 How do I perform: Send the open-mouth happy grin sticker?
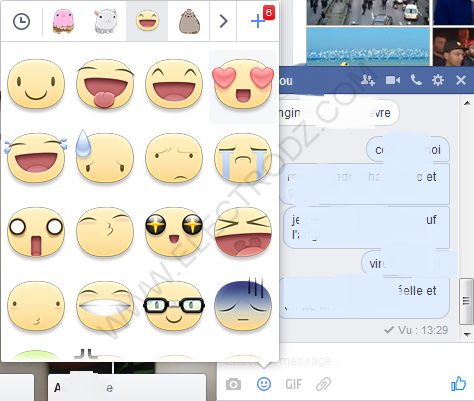(x=174, y=84)
